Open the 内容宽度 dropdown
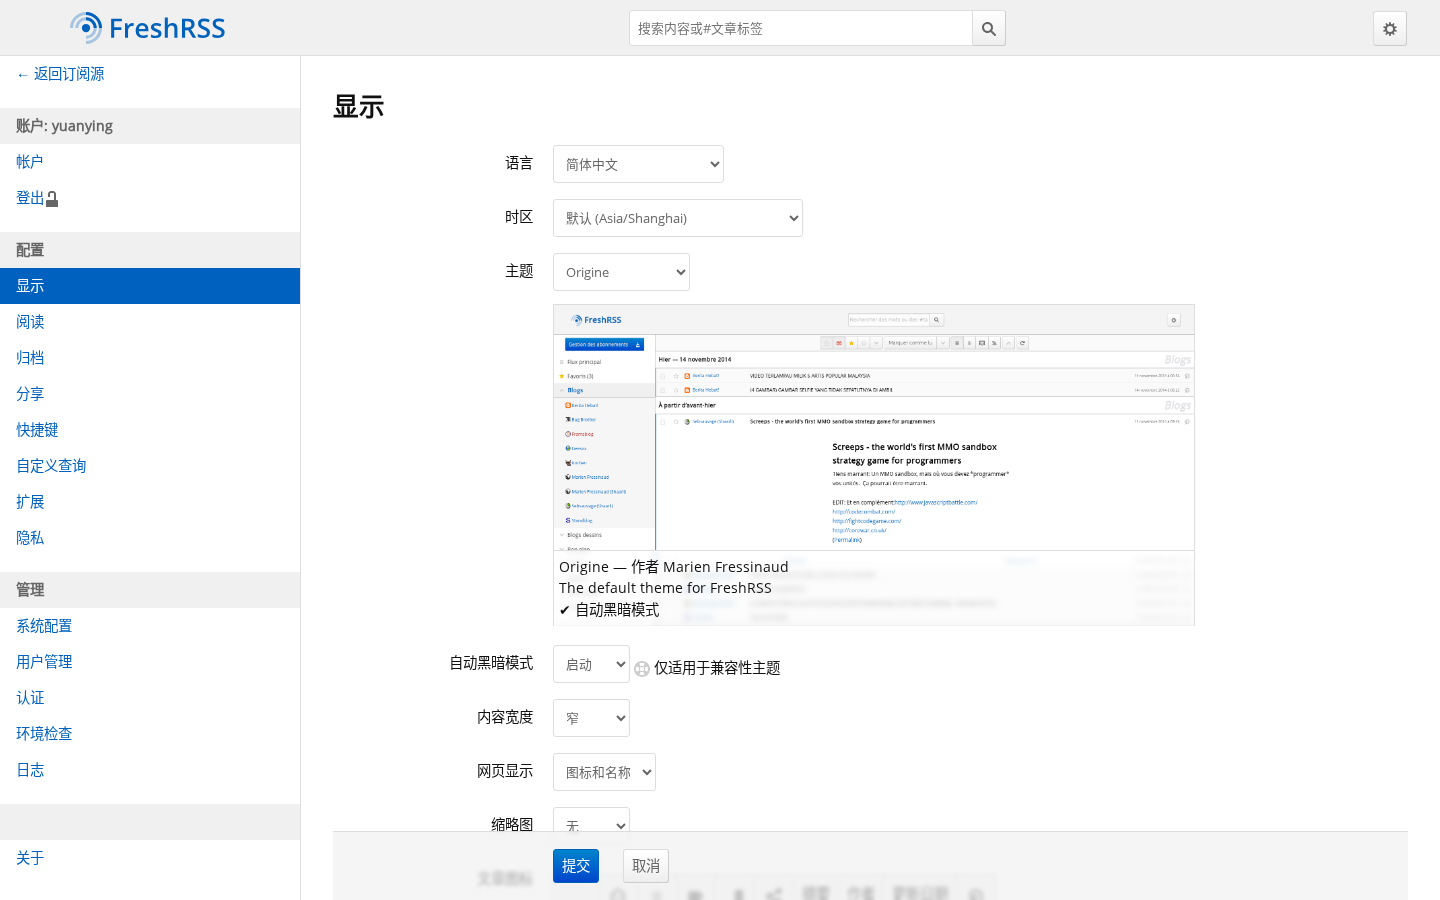 point(591,718)
